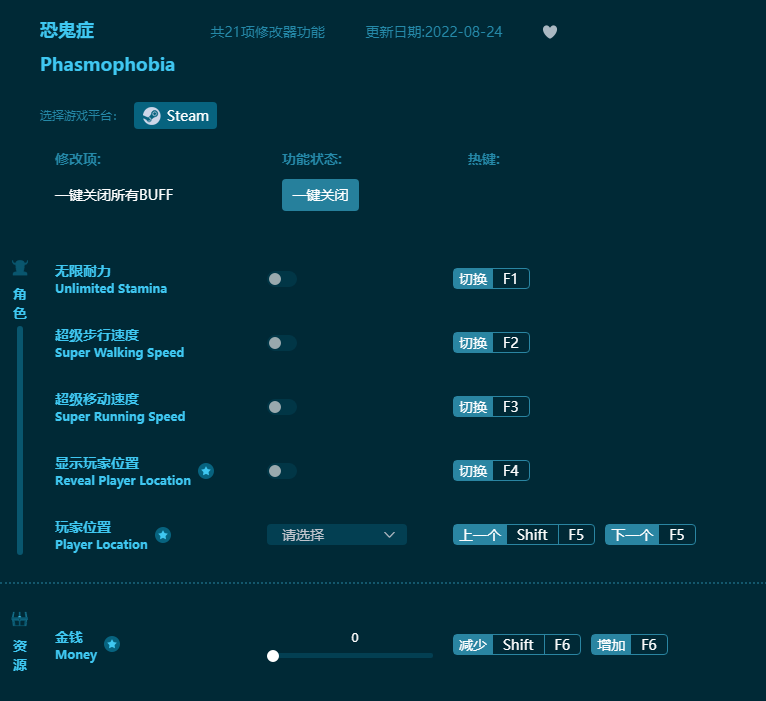Image resolution: width=766 pixels, height=701 pixels.
Task: Click the 增加 F6 hotkey button
Action: (x=629, y=645)
